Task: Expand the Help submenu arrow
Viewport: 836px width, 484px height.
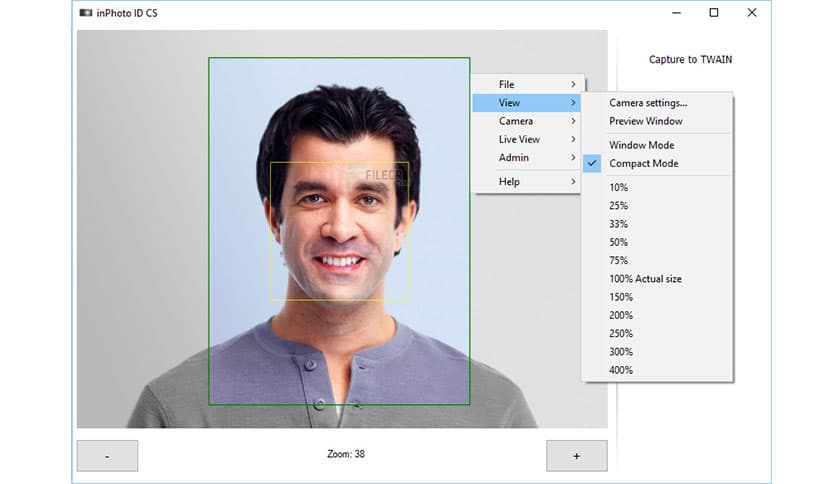Action: tap(573, 181)
